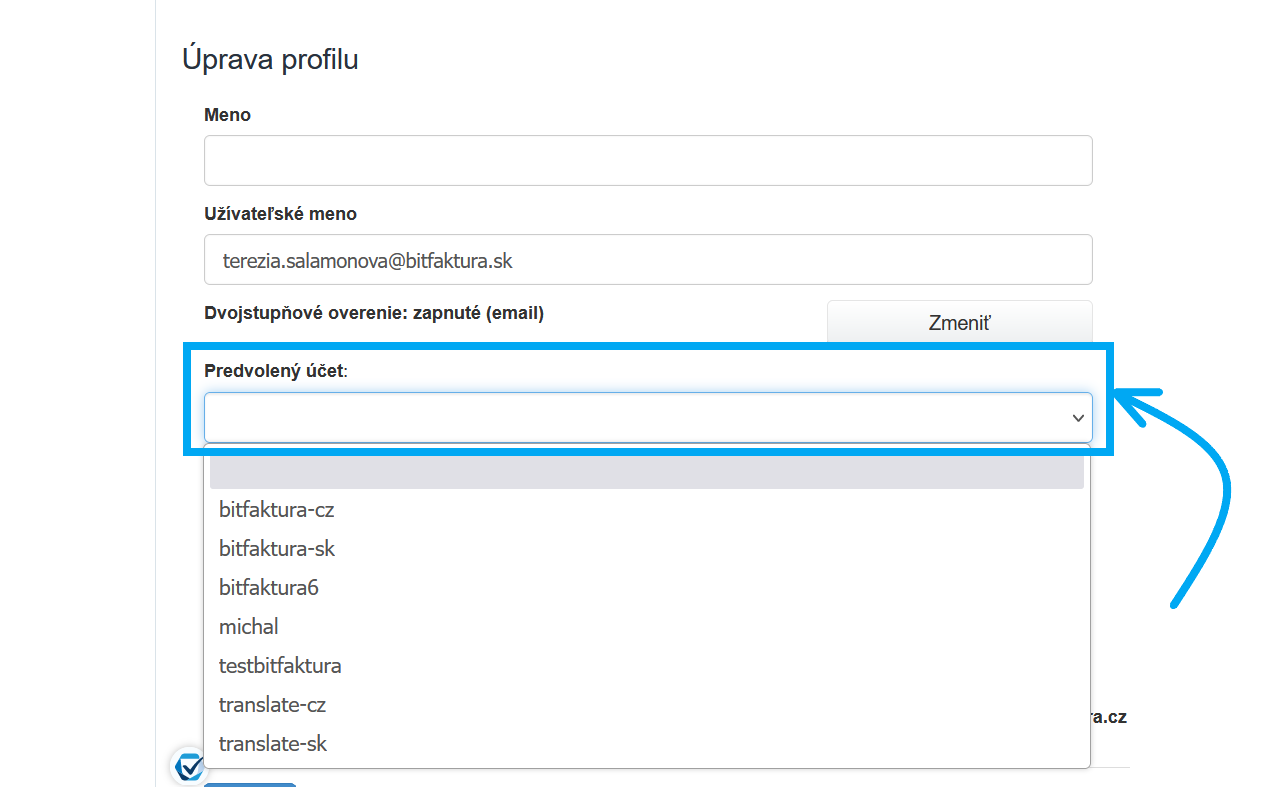Select the blank option in dropdown
The height and width of the screenshot is (787, 1284).
(x=646, y=472)
